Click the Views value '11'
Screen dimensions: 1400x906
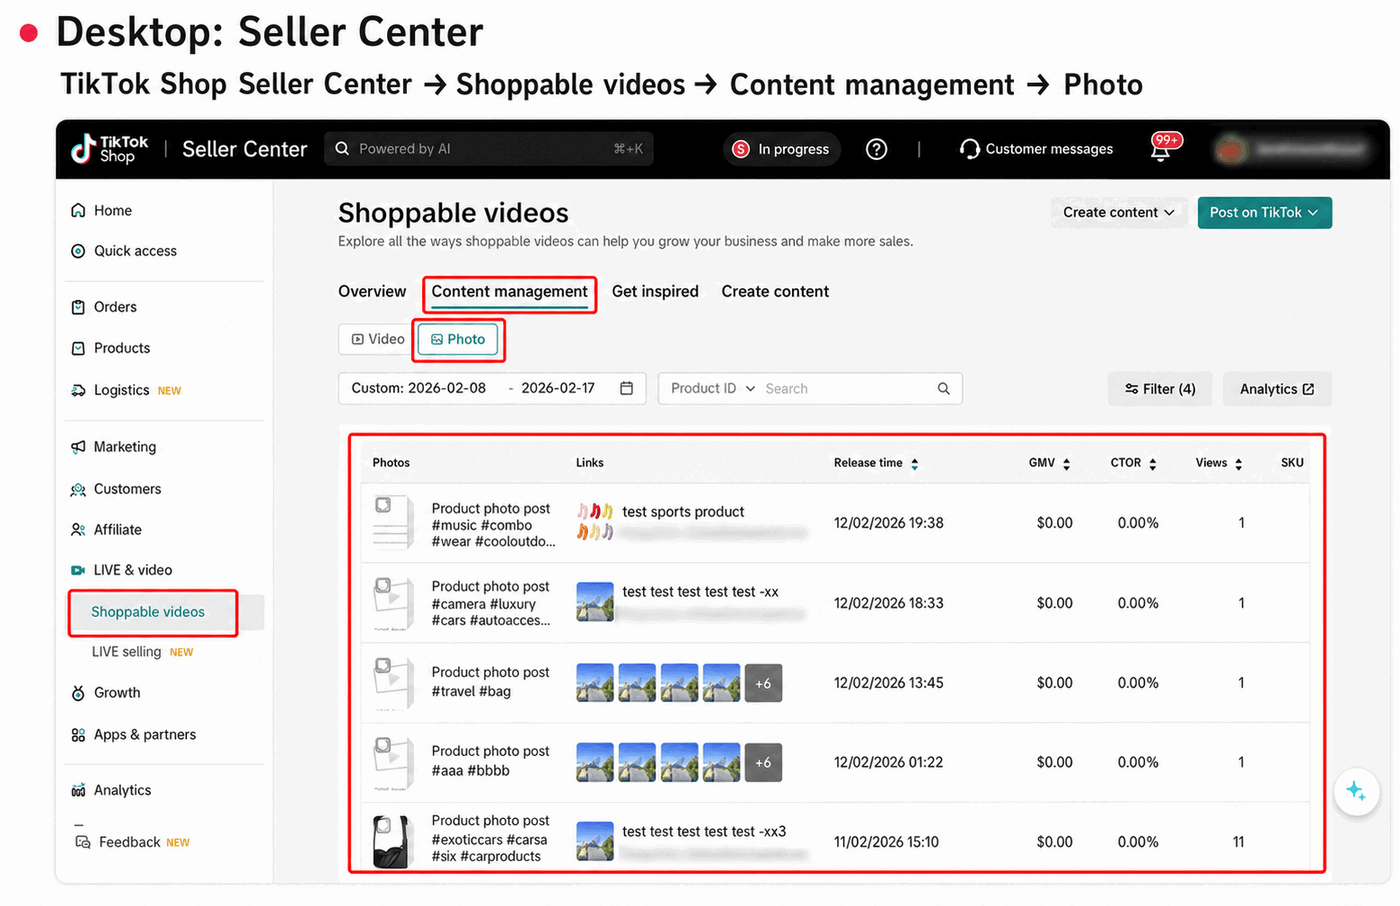click(x=1238, y=842)
